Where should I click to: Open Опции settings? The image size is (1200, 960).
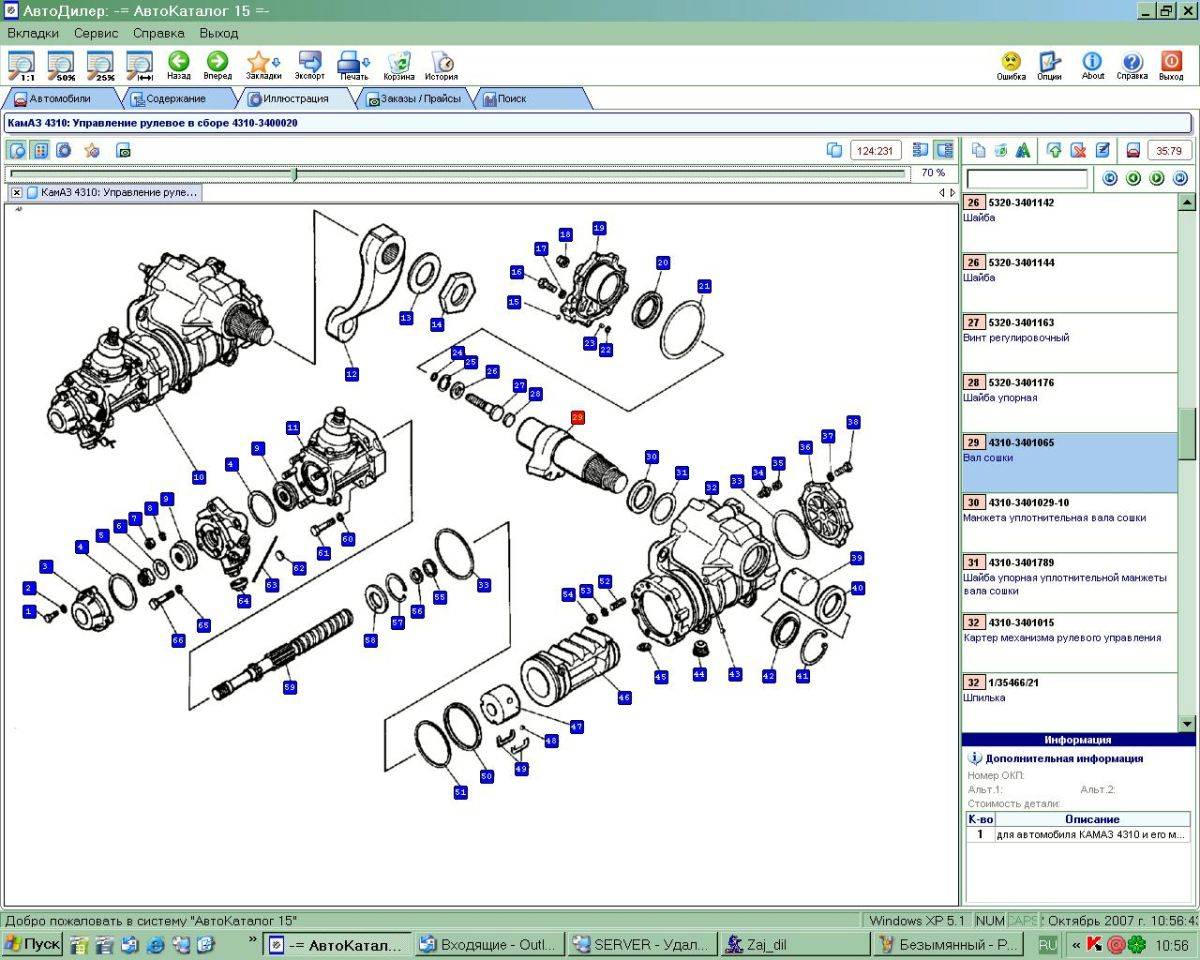click(x=1049, y=66)
